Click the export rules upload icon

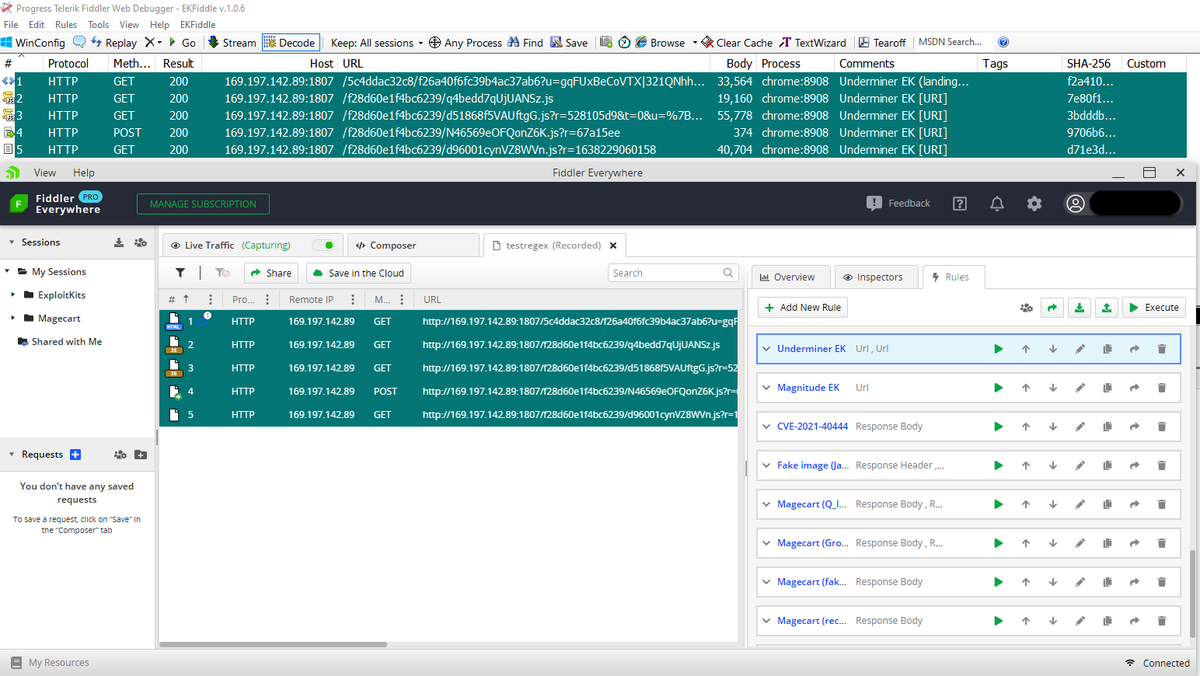click(1106, 308)
